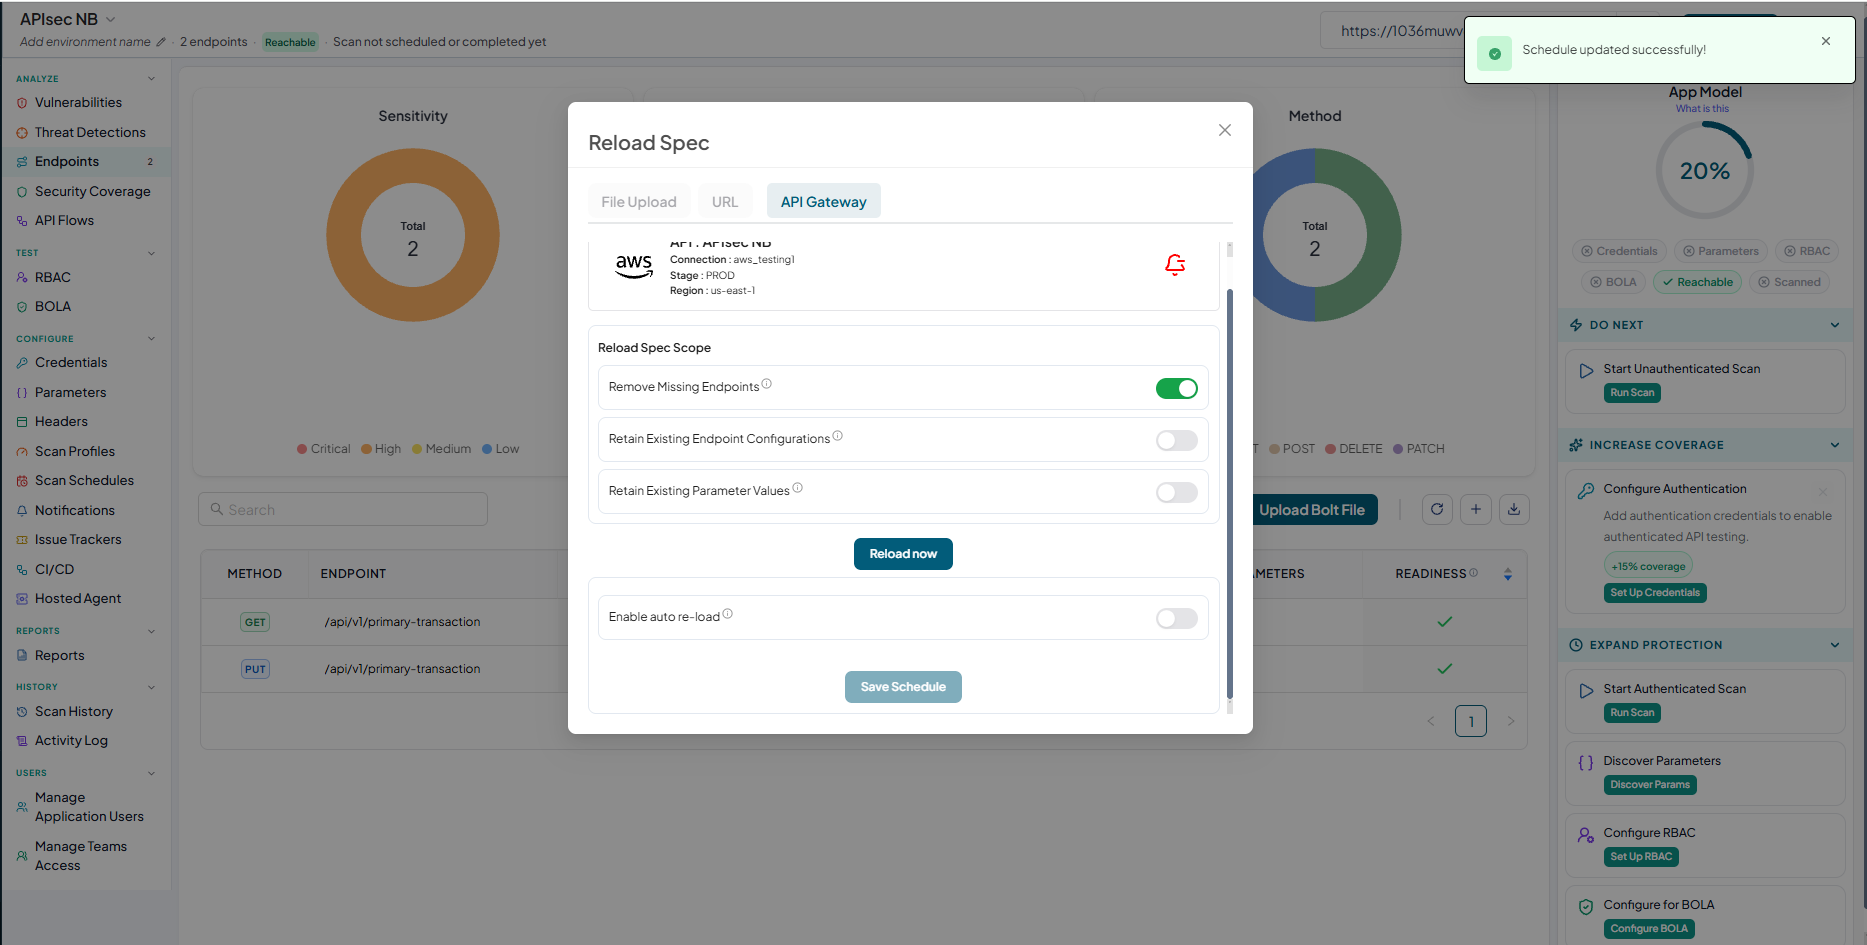This screenshot has width=1867, height=945.
Task: Open Scan History icon
Action: 22,712
